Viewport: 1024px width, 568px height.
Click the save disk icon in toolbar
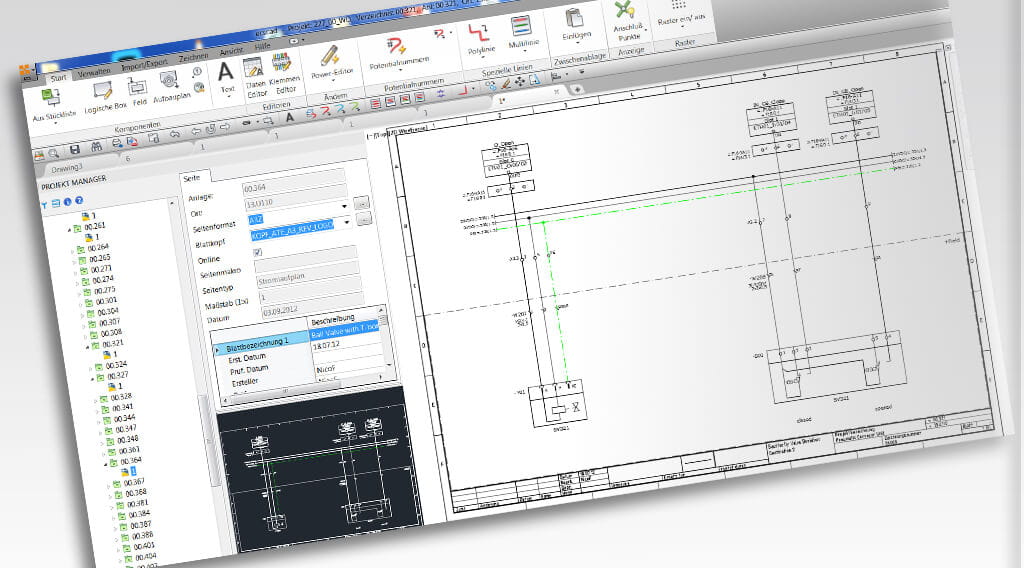click(x=74, y=150)
